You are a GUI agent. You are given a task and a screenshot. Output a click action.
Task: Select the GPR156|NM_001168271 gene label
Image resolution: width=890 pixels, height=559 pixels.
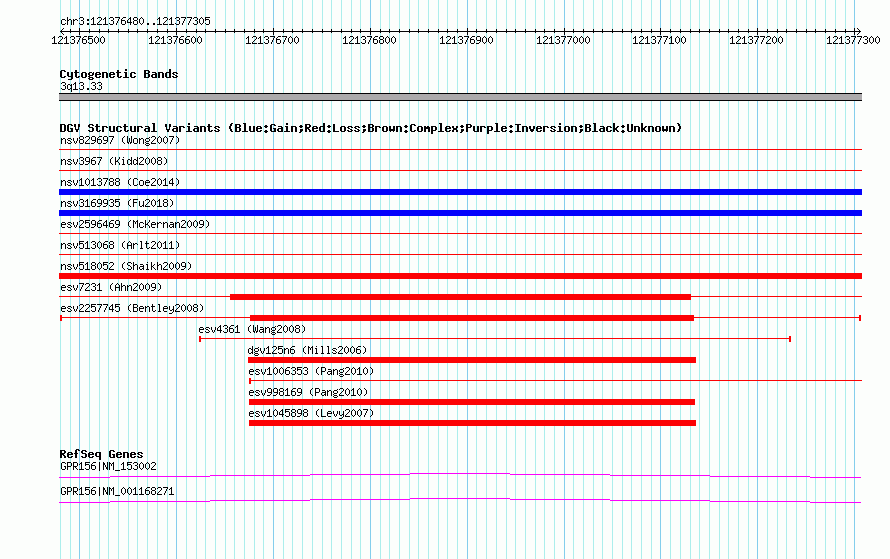point(117,491)
